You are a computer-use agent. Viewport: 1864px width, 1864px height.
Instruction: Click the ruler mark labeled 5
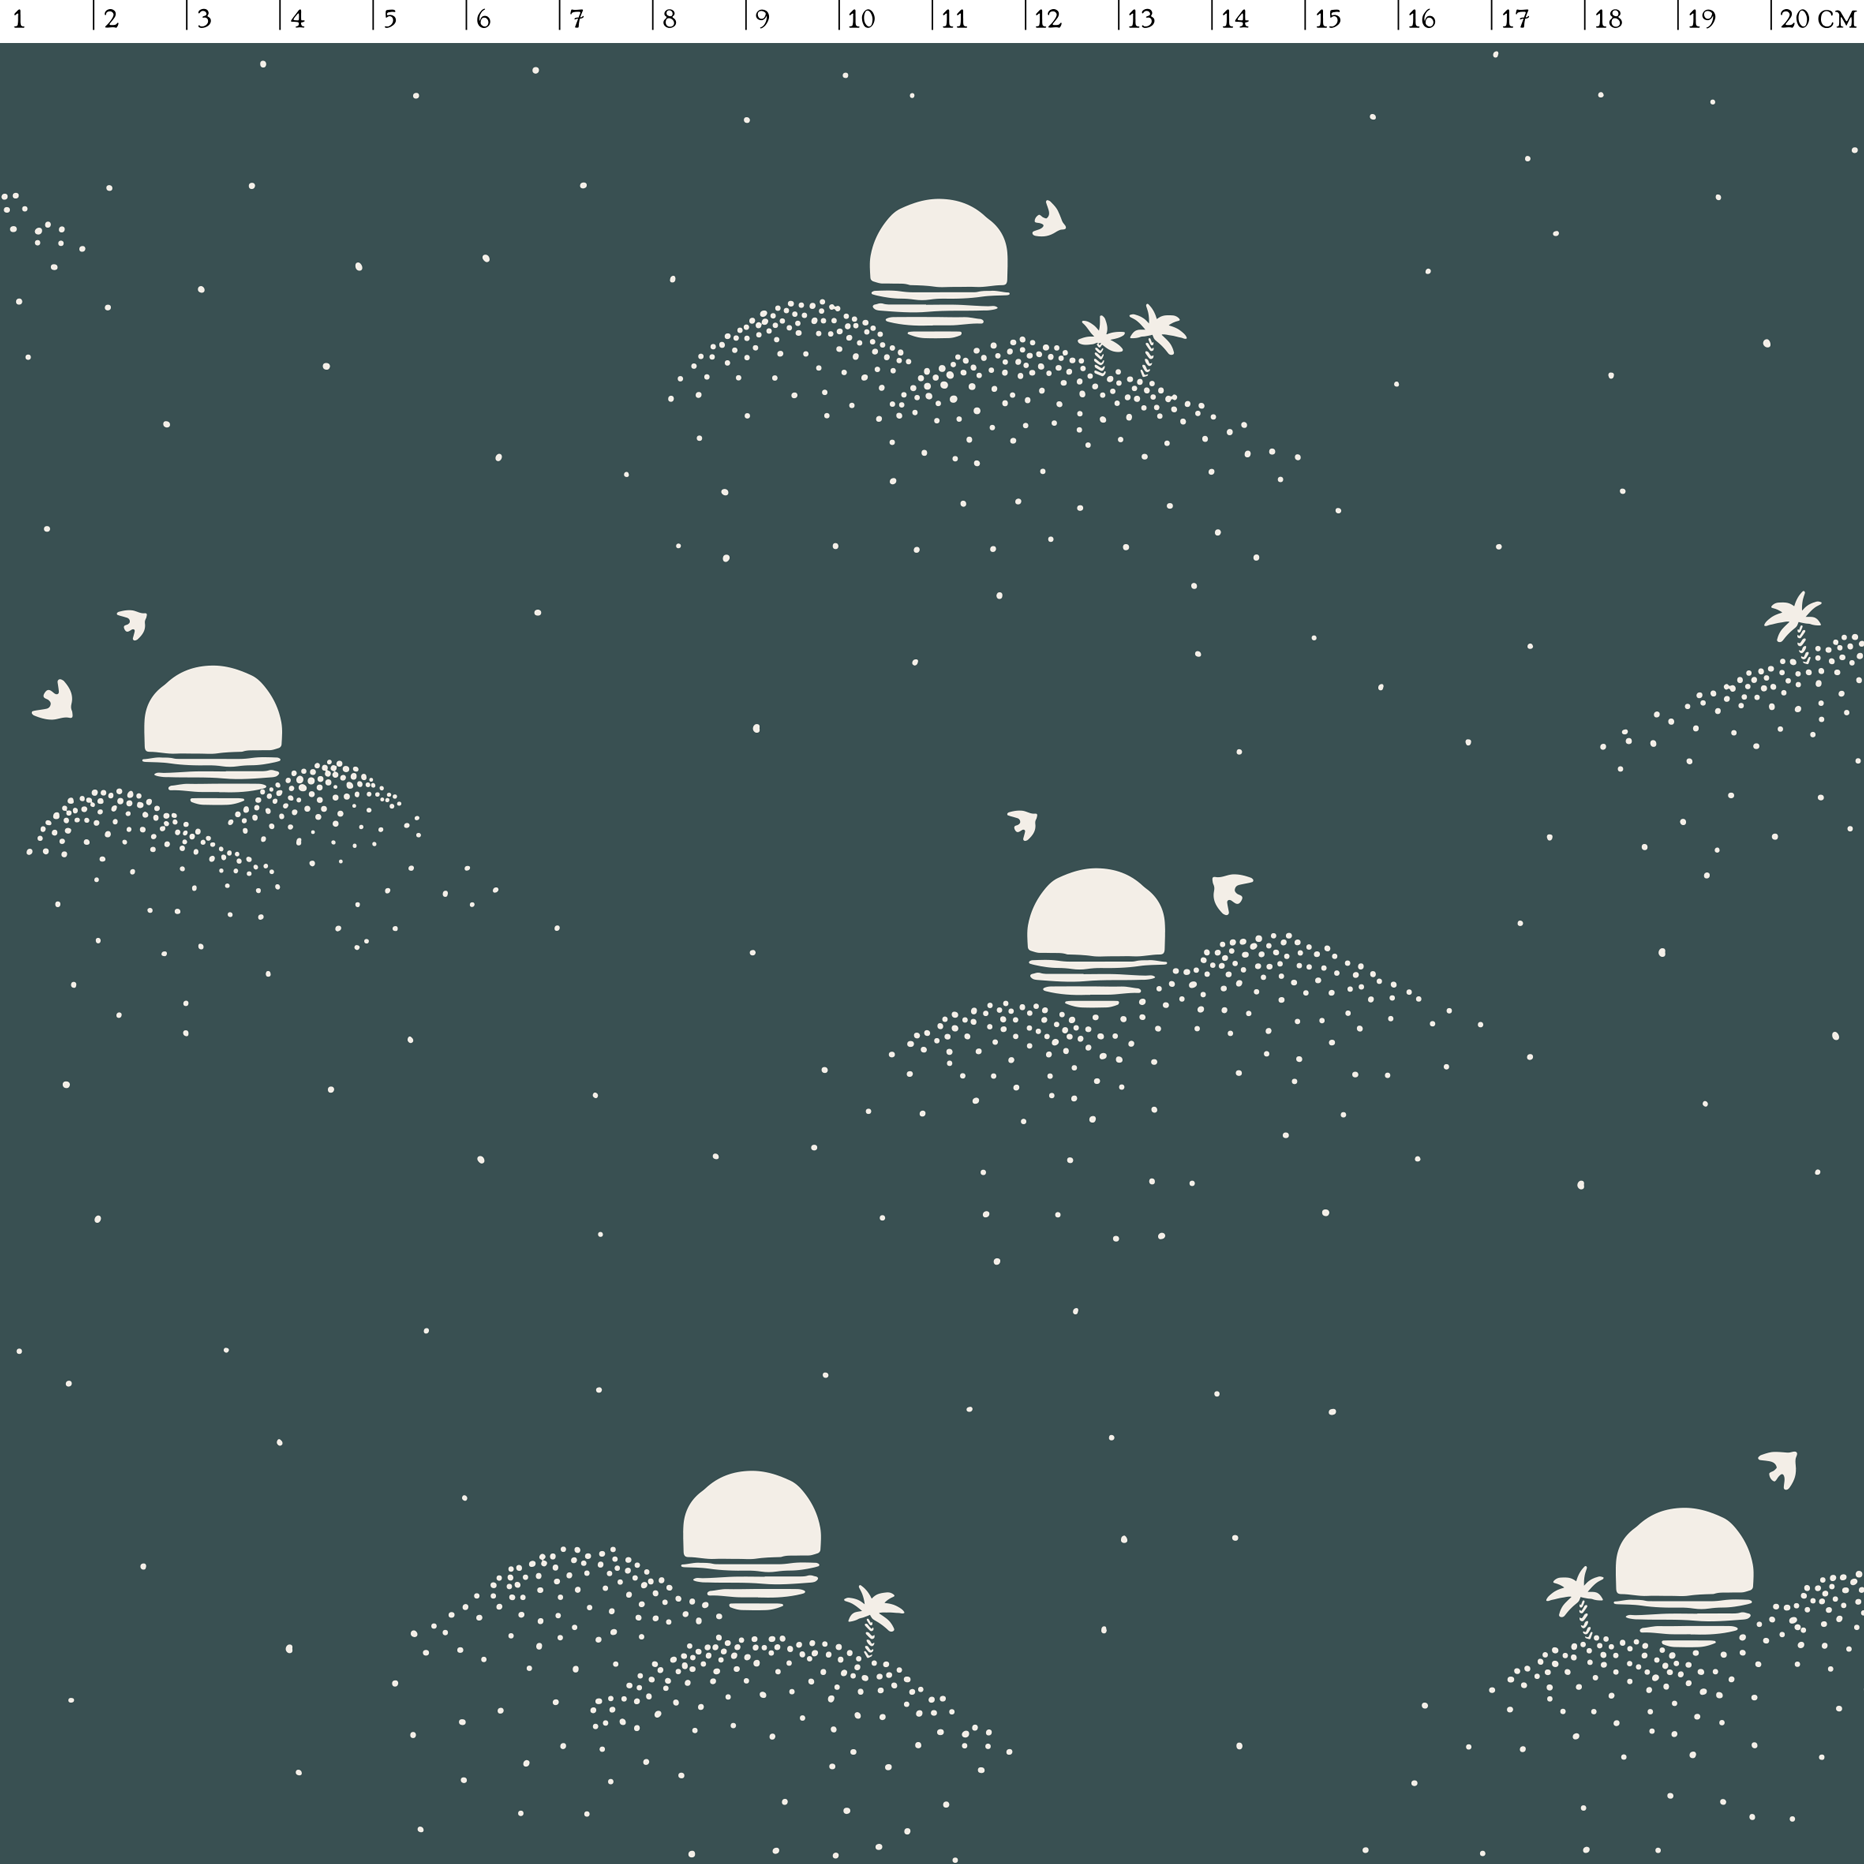coord(390,19)
